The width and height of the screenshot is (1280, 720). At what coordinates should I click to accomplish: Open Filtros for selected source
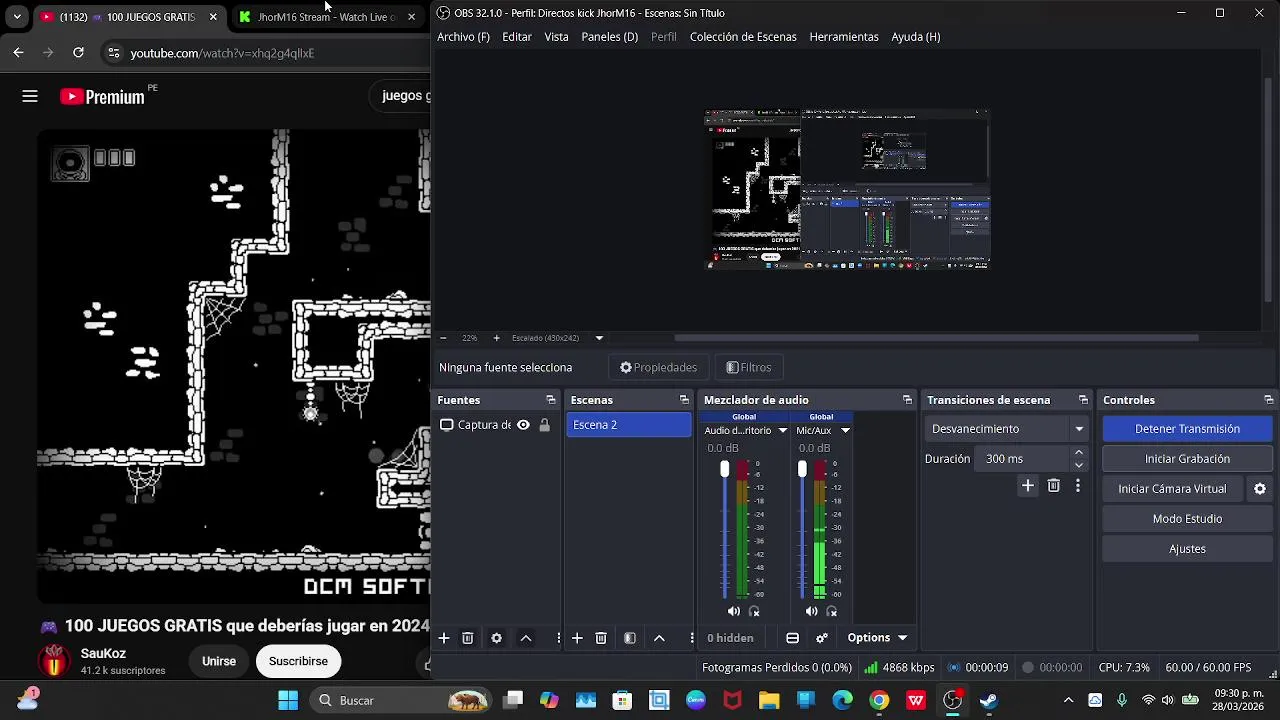pos(748,367)
